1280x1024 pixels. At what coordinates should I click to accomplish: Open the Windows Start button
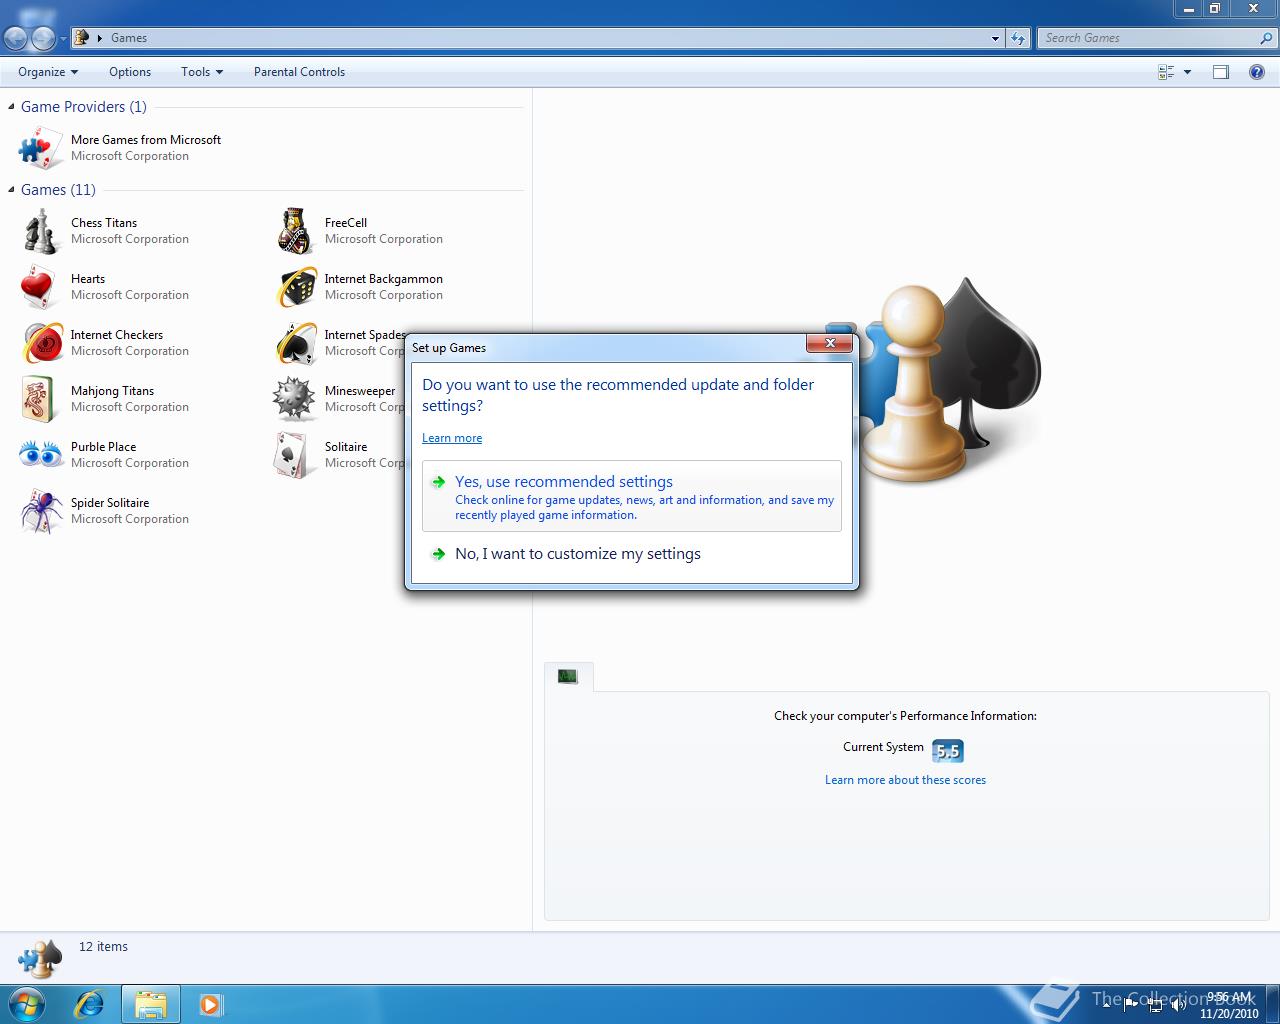27,1004
